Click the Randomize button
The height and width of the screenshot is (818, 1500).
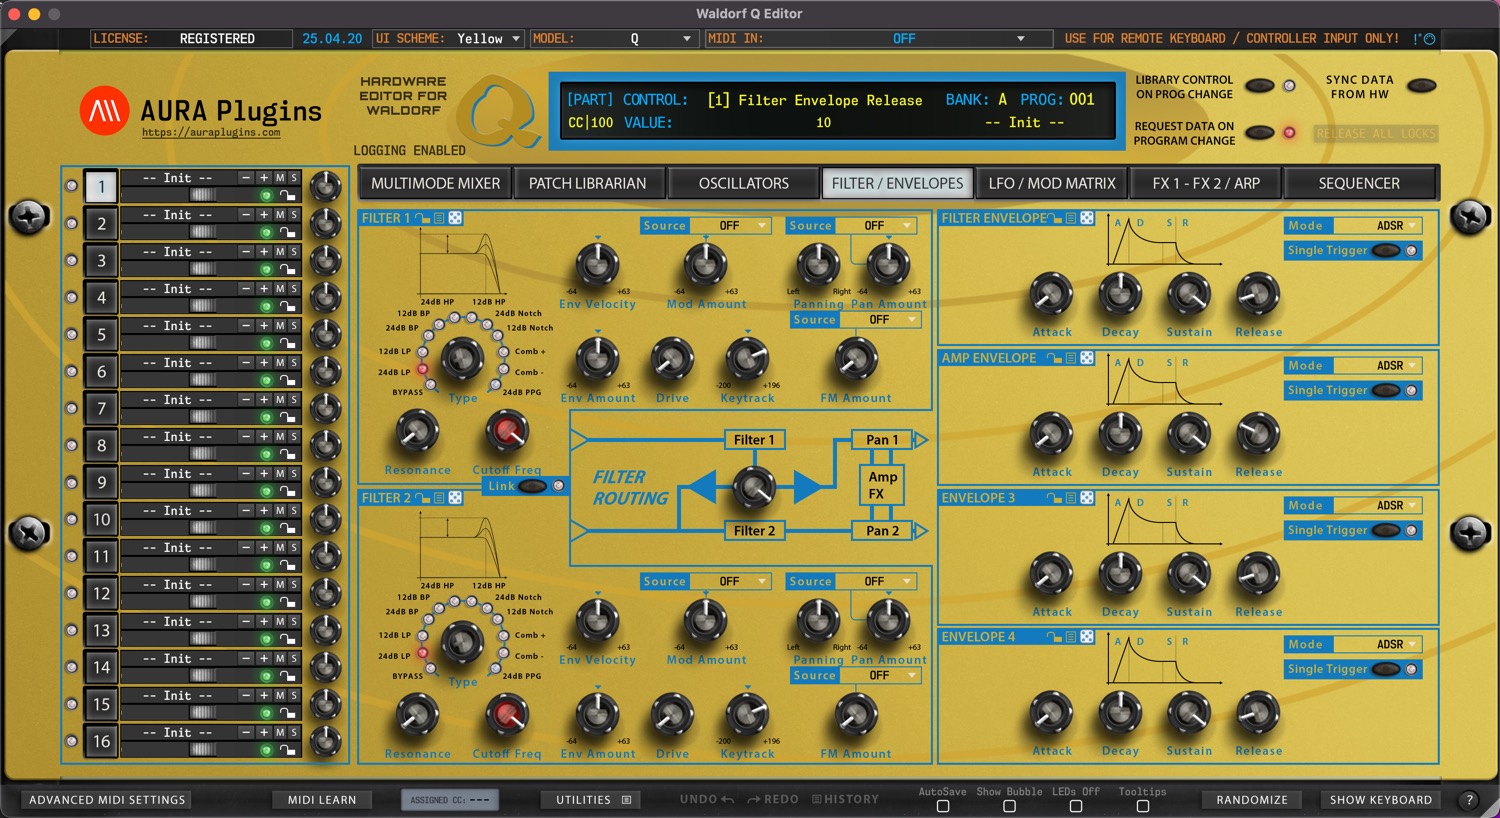coord(1252,799)
